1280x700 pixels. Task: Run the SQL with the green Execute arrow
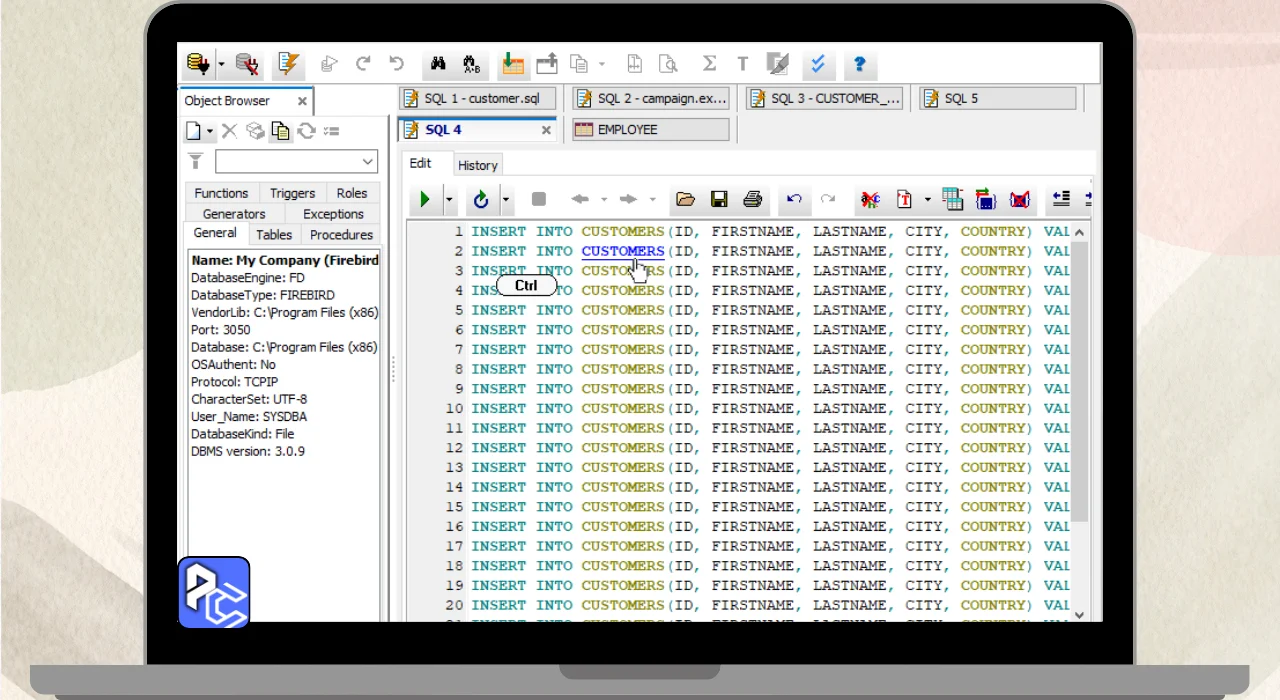point(425,200)
